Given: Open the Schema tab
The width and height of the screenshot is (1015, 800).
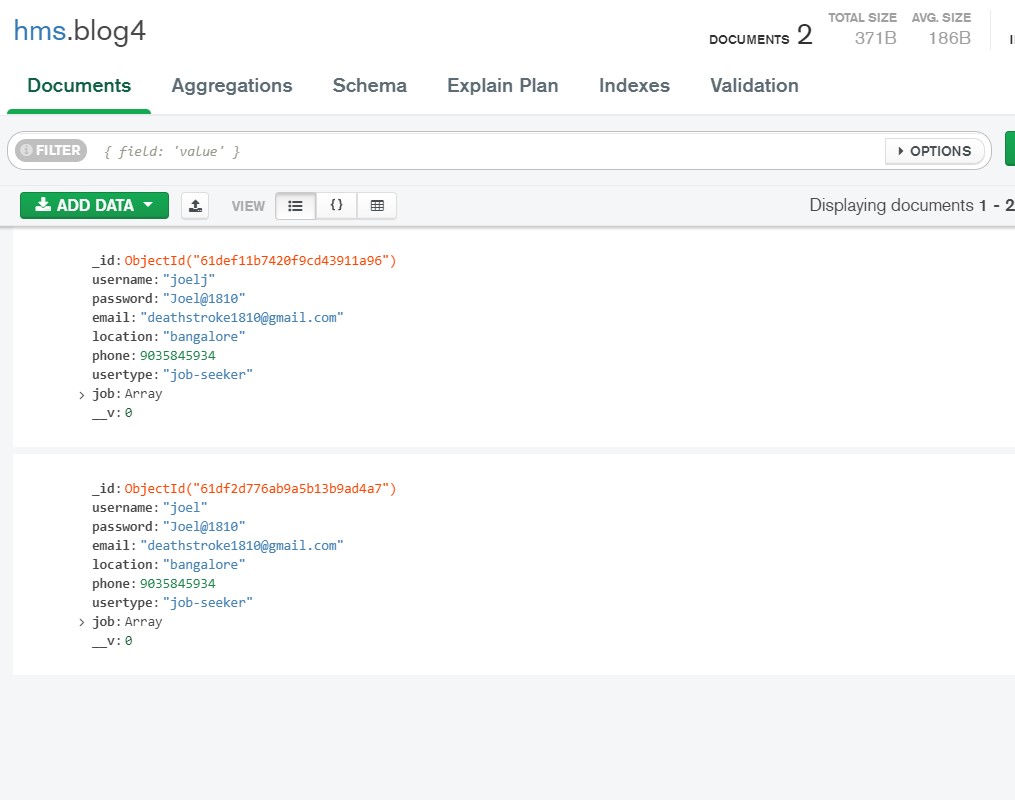Looking at the screenshot, I should coord(369,86).
